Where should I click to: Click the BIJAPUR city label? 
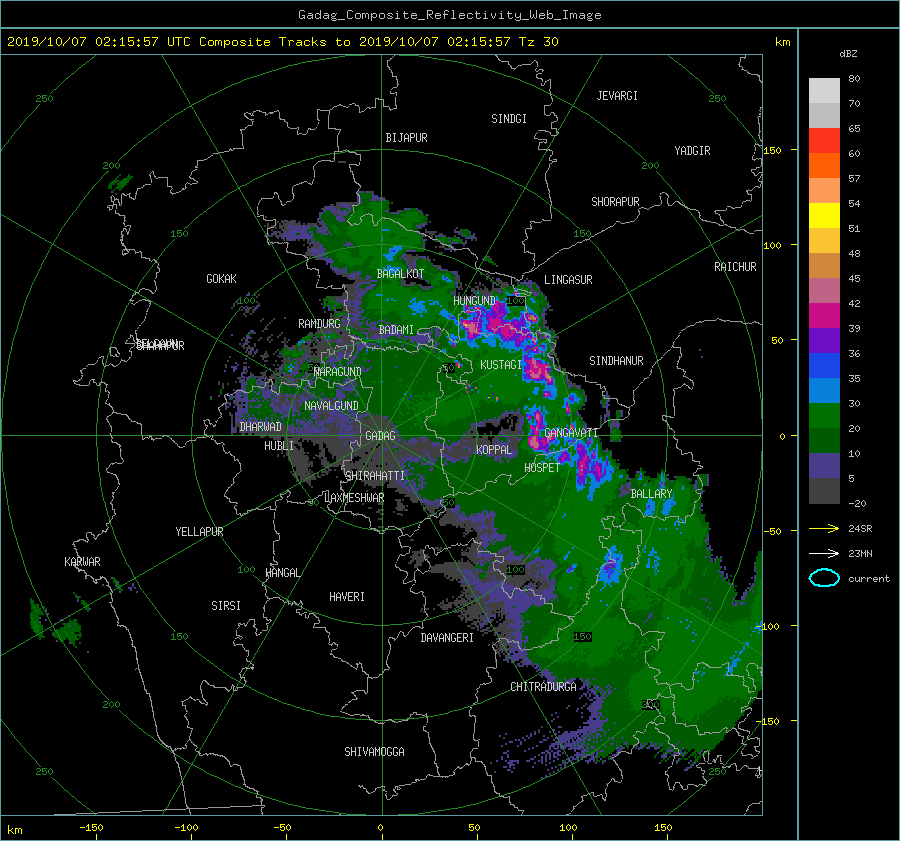(x=406, y=138)
